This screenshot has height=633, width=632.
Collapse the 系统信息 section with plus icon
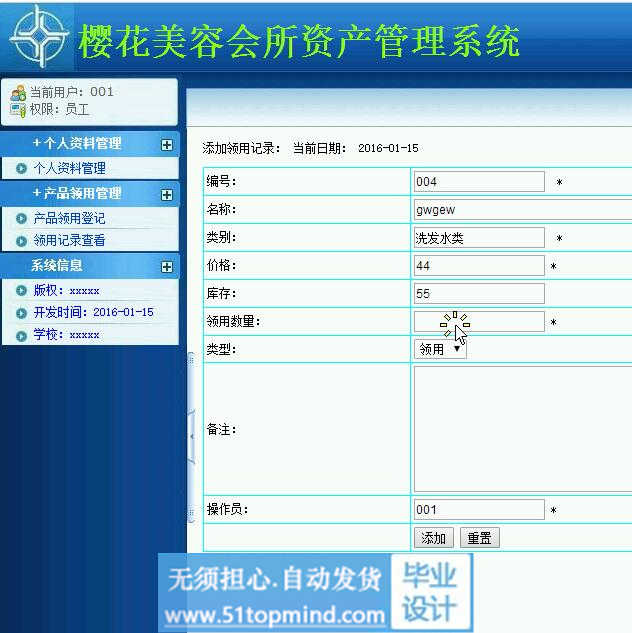tap(167, 267)
